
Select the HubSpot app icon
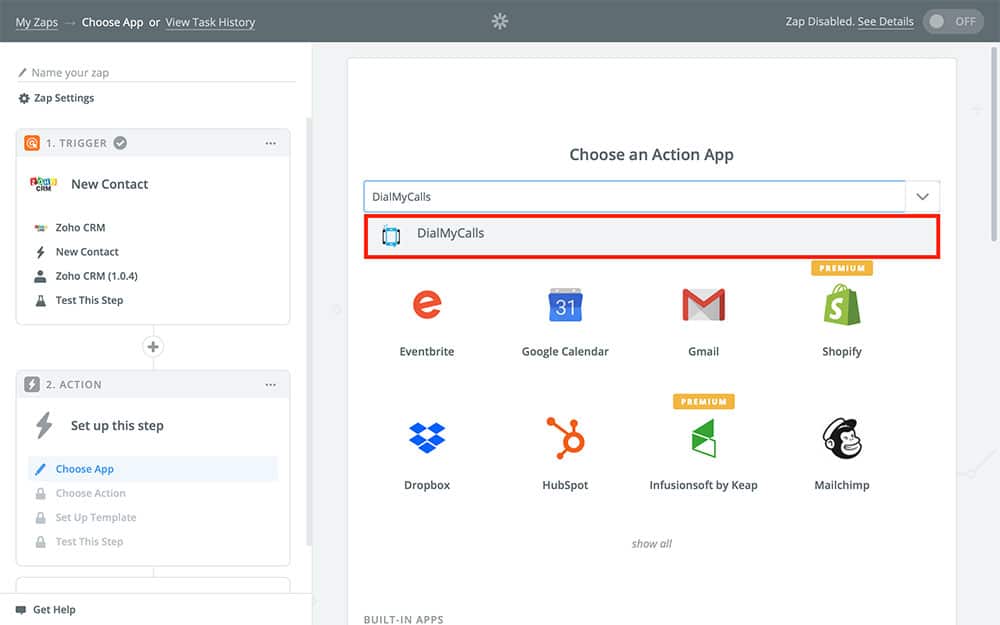coord(565,438)
